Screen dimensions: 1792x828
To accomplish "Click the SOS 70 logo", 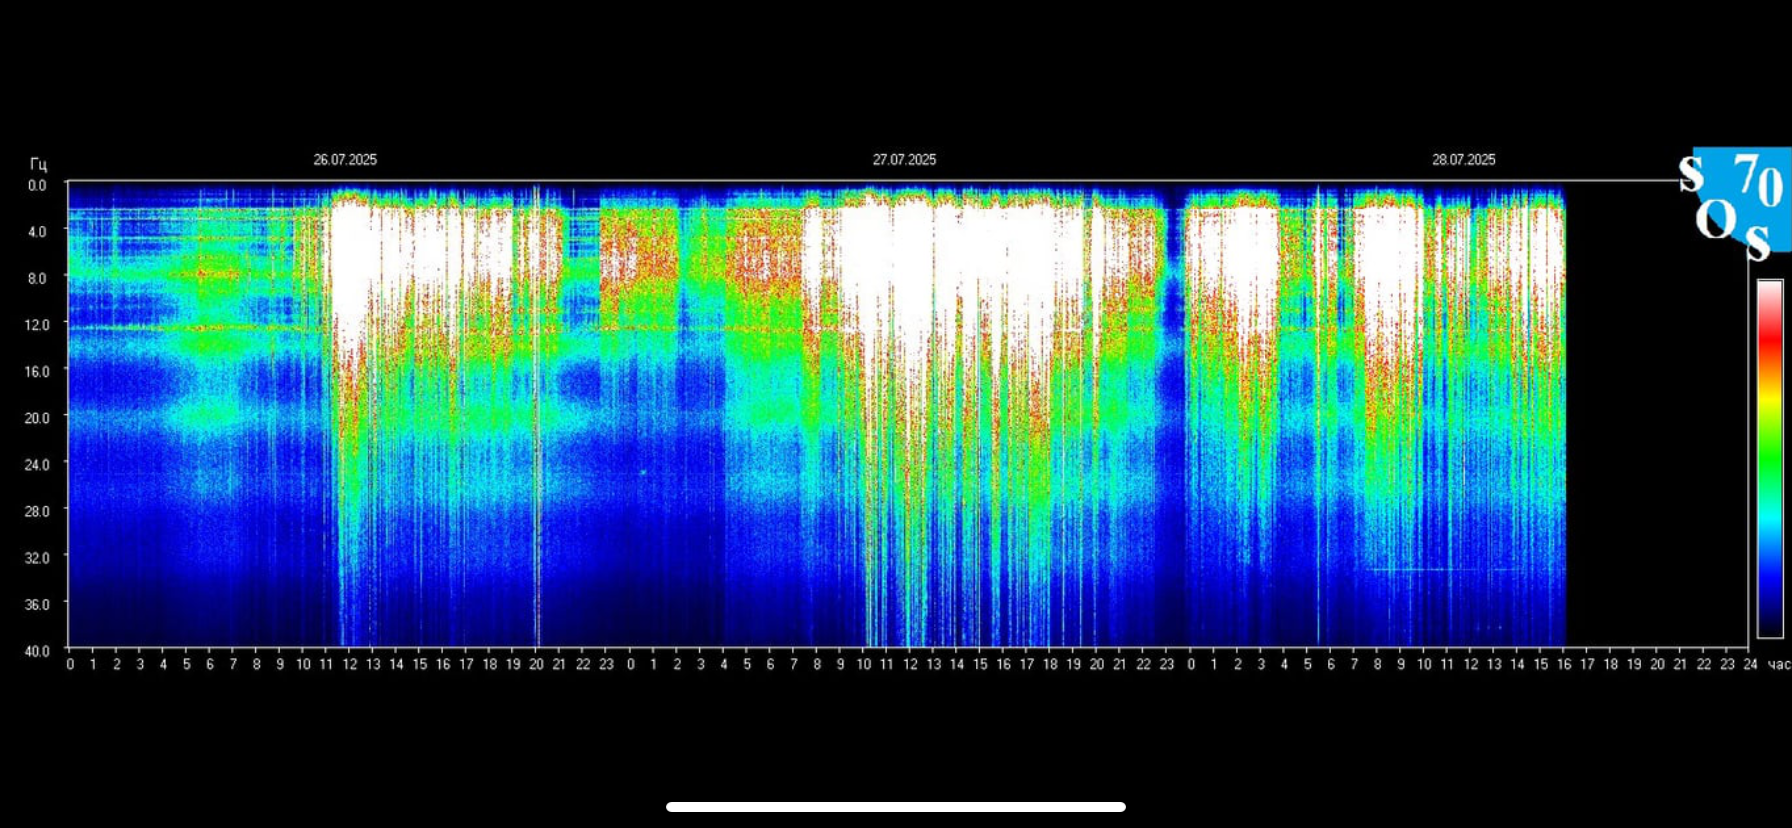I will (1736, 205).
